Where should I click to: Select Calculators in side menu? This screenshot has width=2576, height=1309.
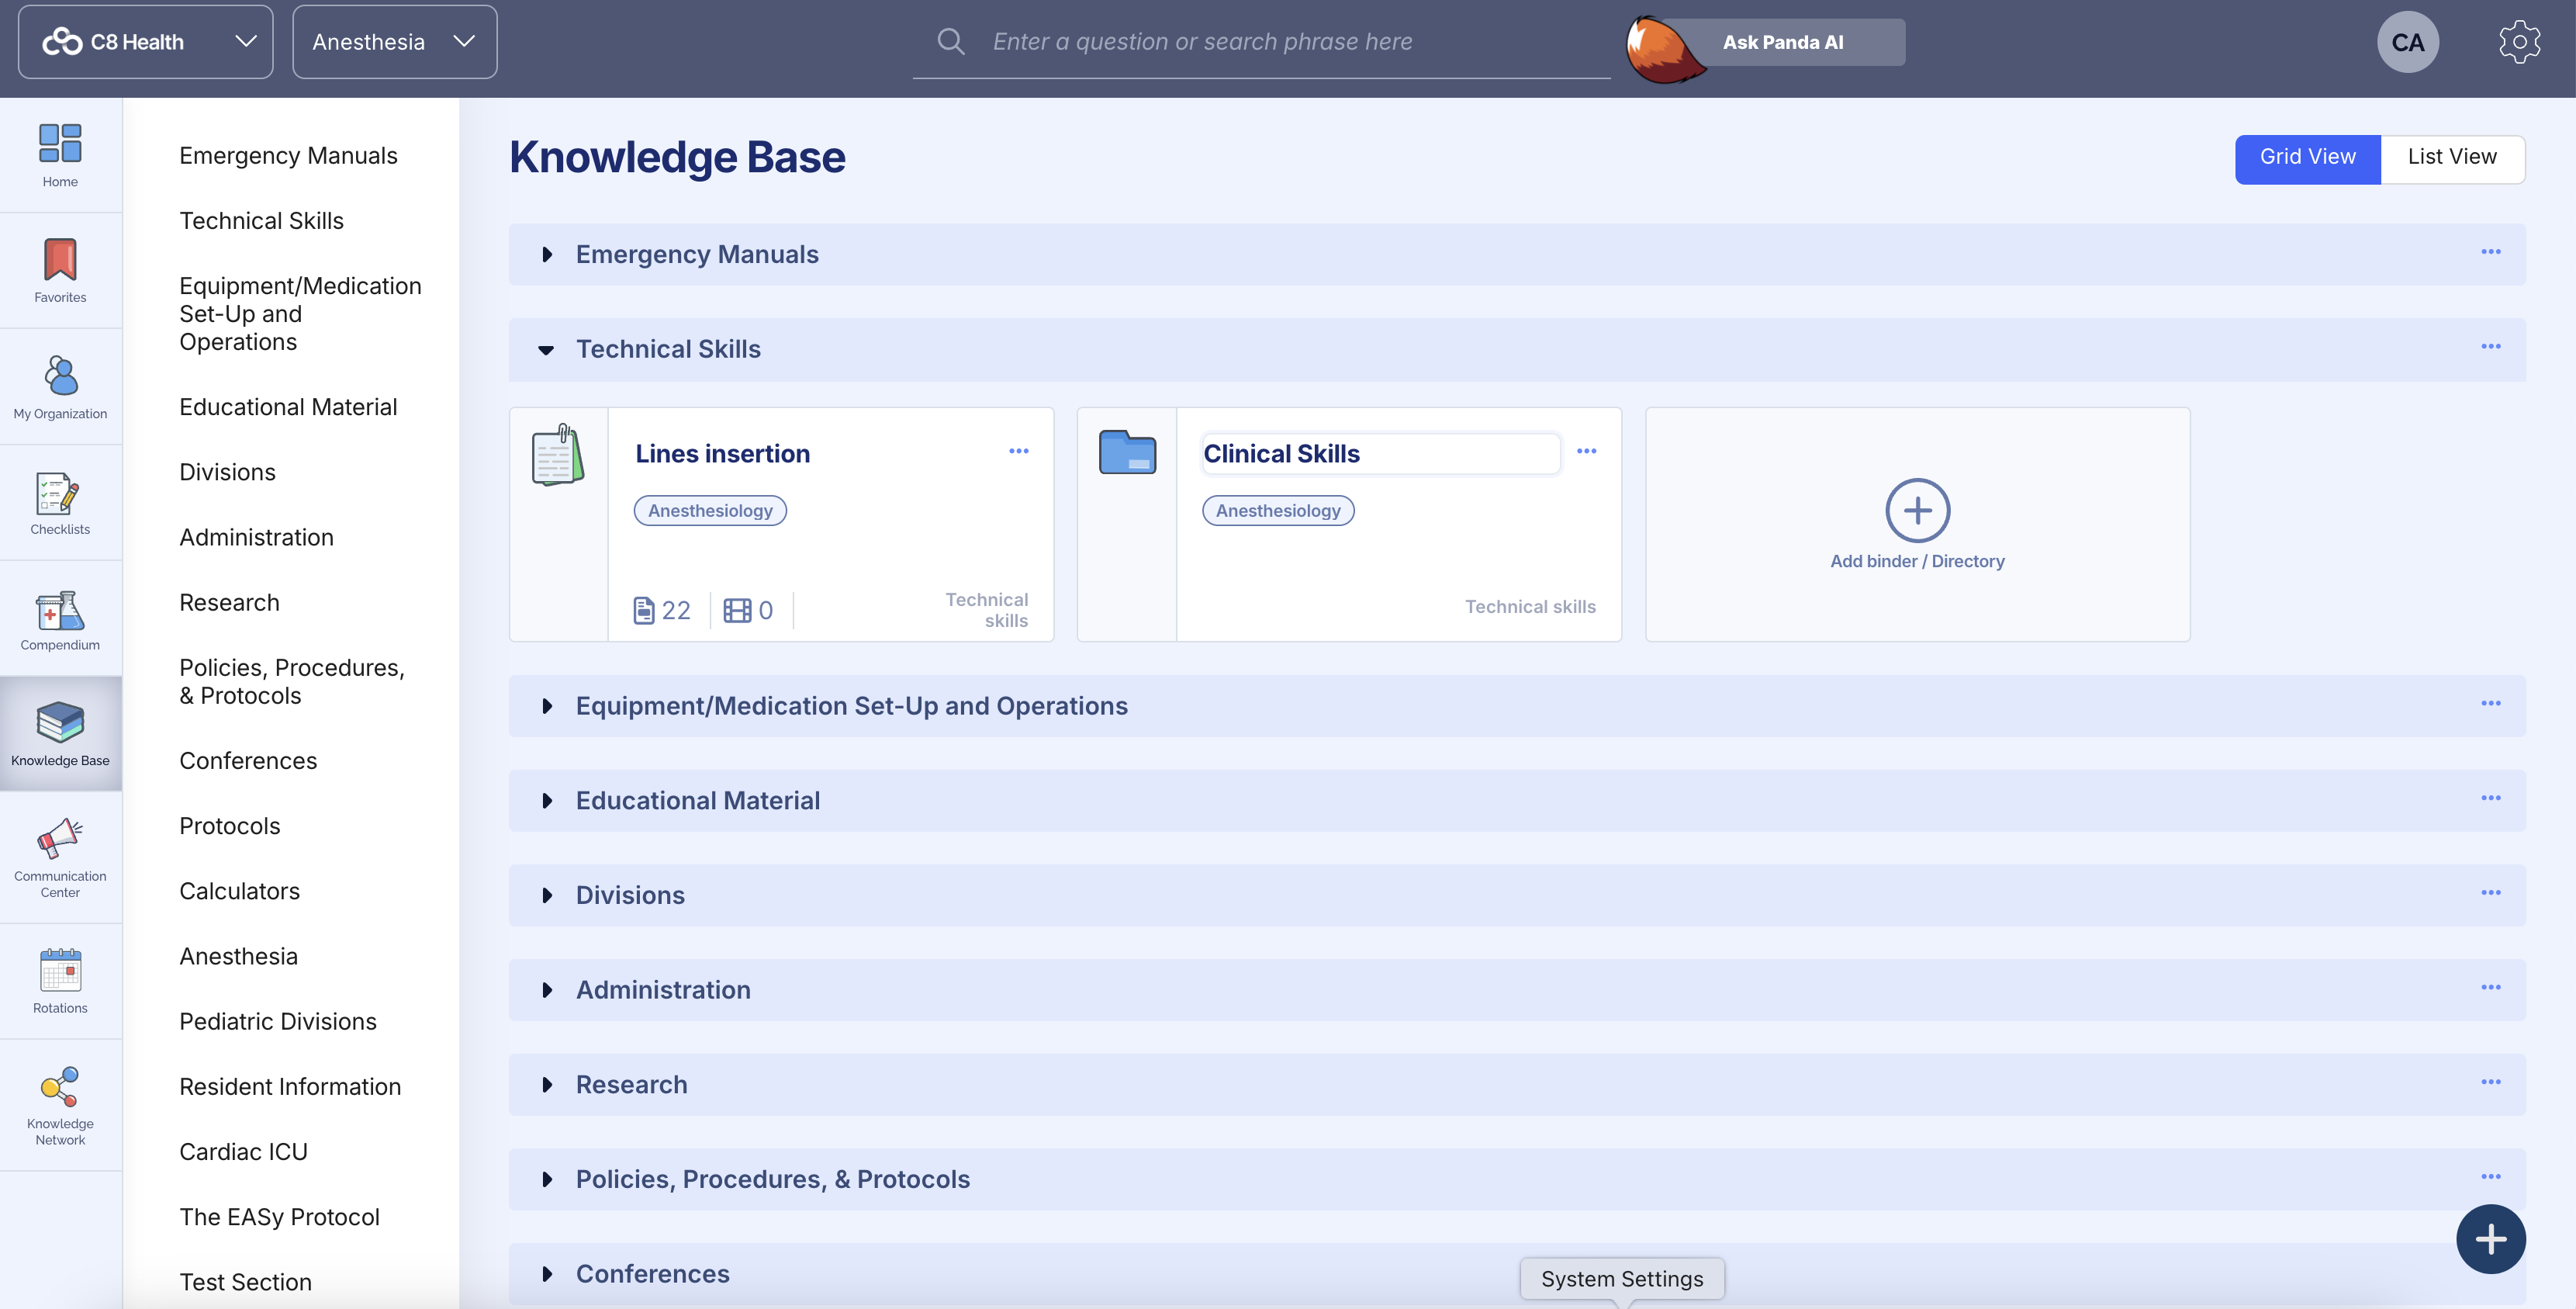point(239,891)
